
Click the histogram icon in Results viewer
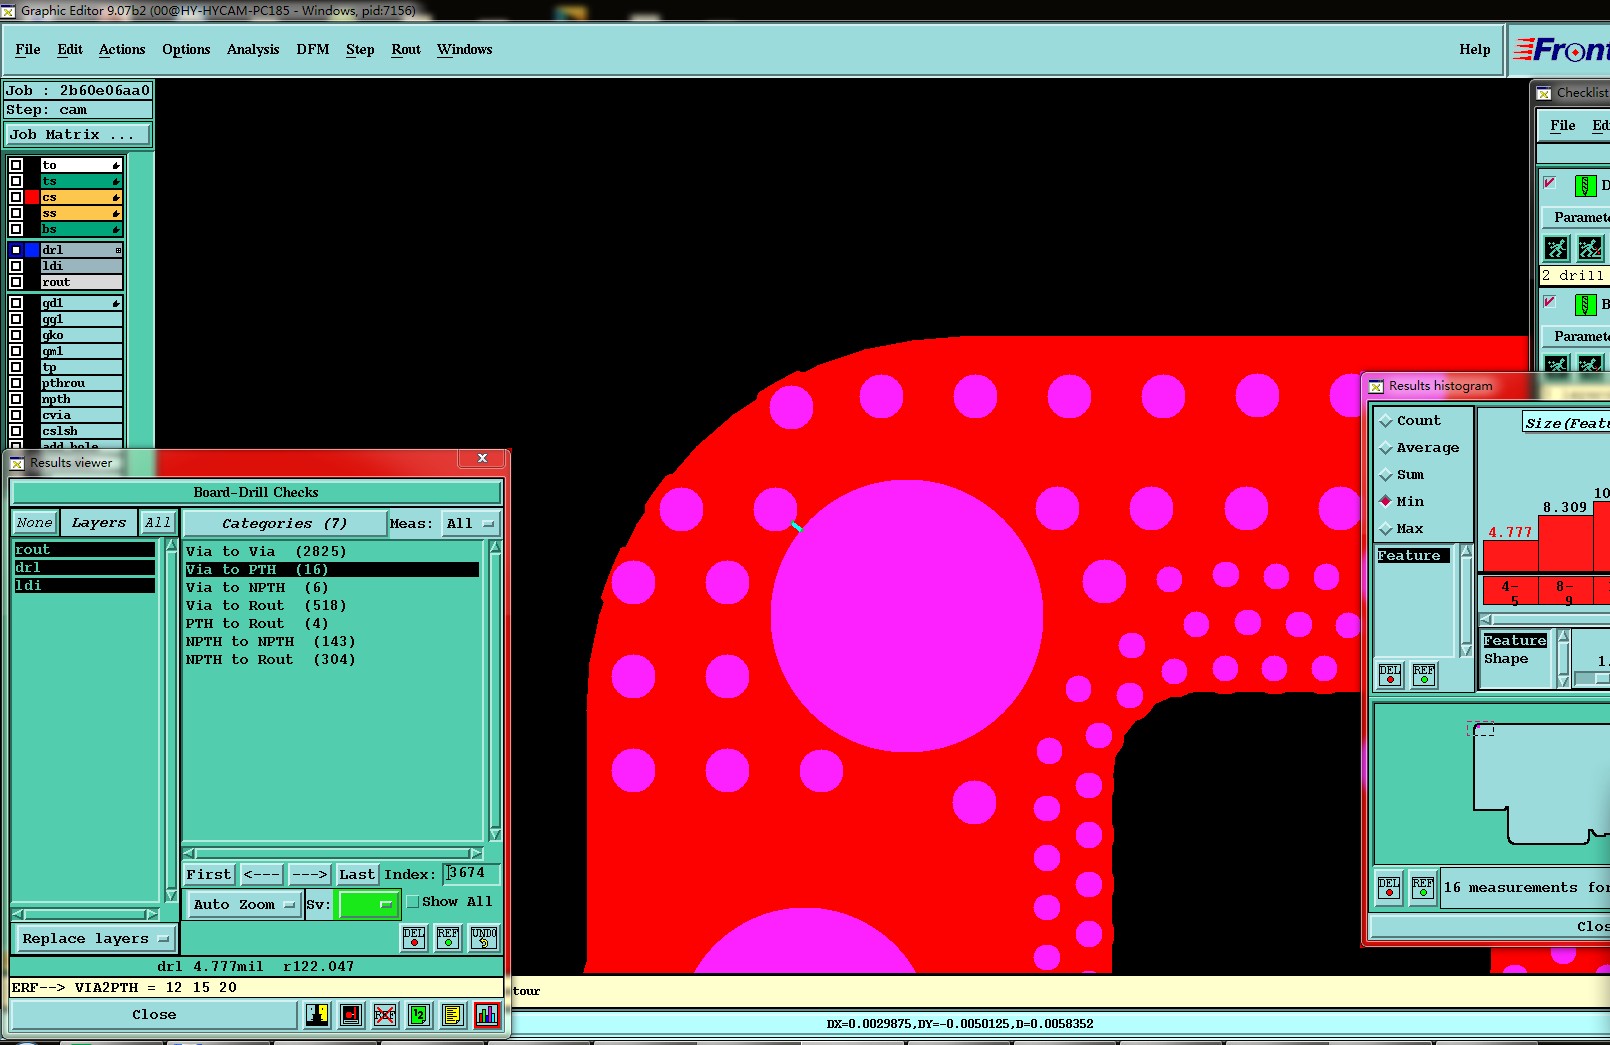click(487, 1015)
